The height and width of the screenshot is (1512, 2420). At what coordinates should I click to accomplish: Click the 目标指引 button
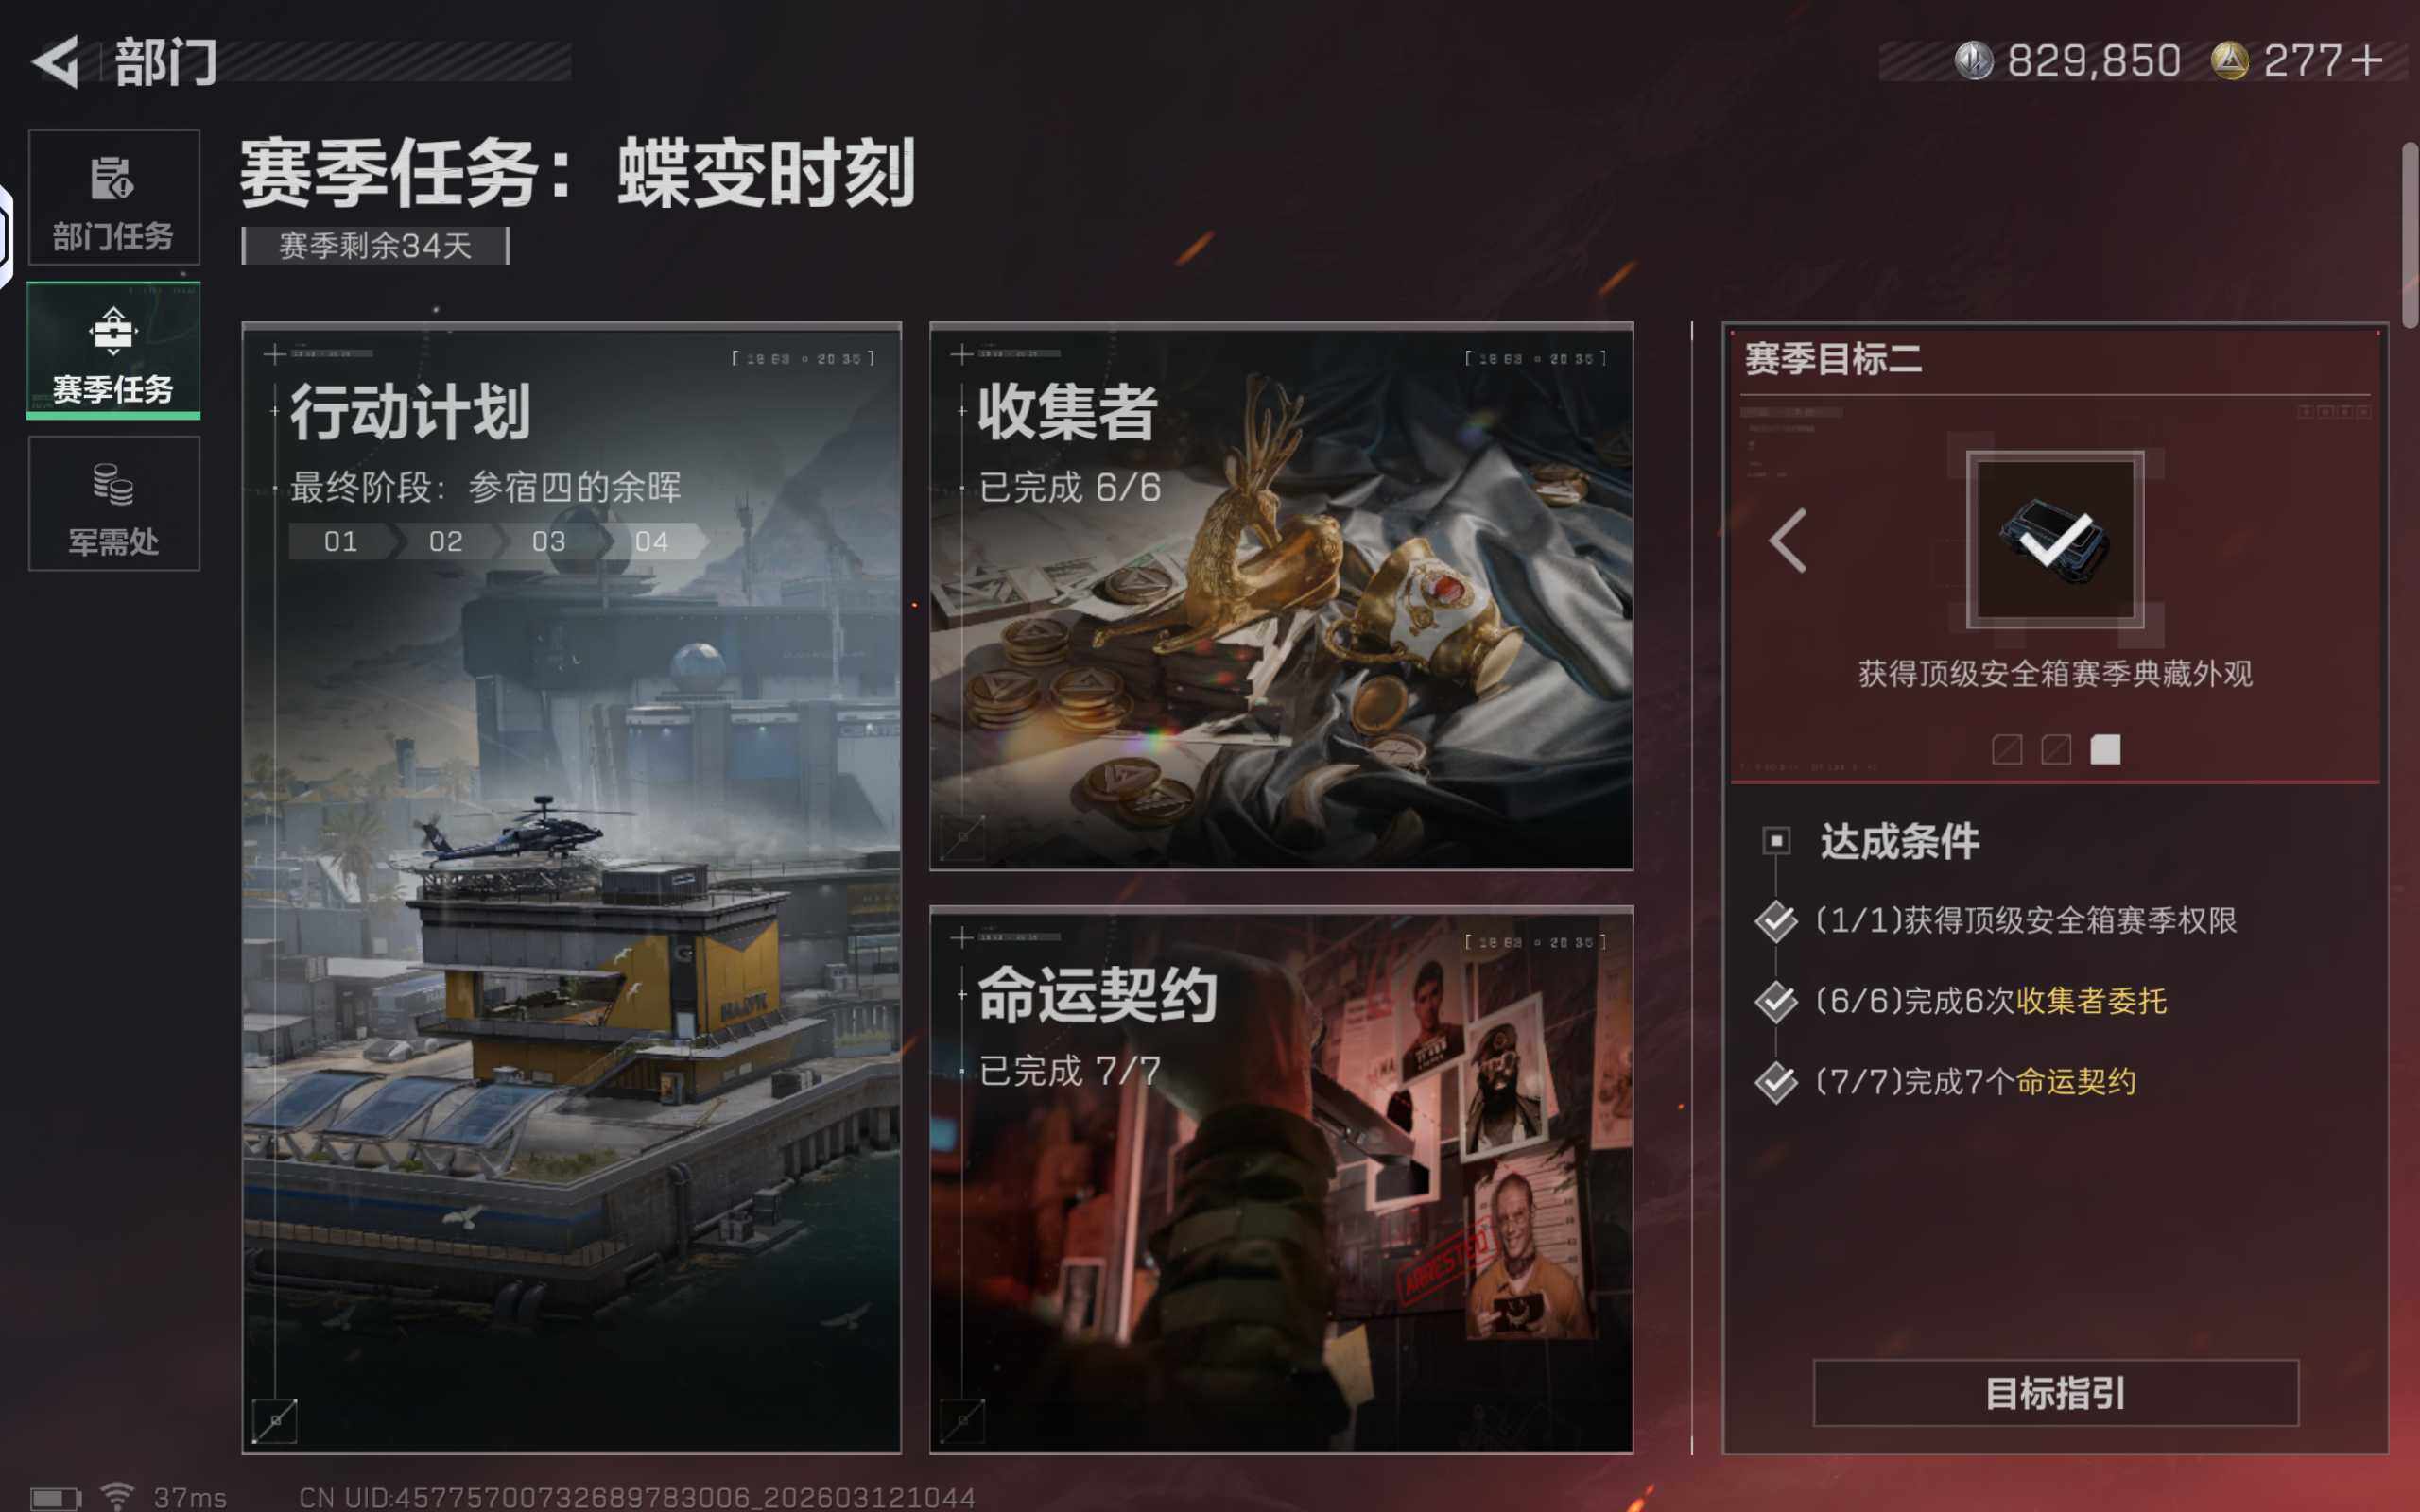(2055, 1392)
